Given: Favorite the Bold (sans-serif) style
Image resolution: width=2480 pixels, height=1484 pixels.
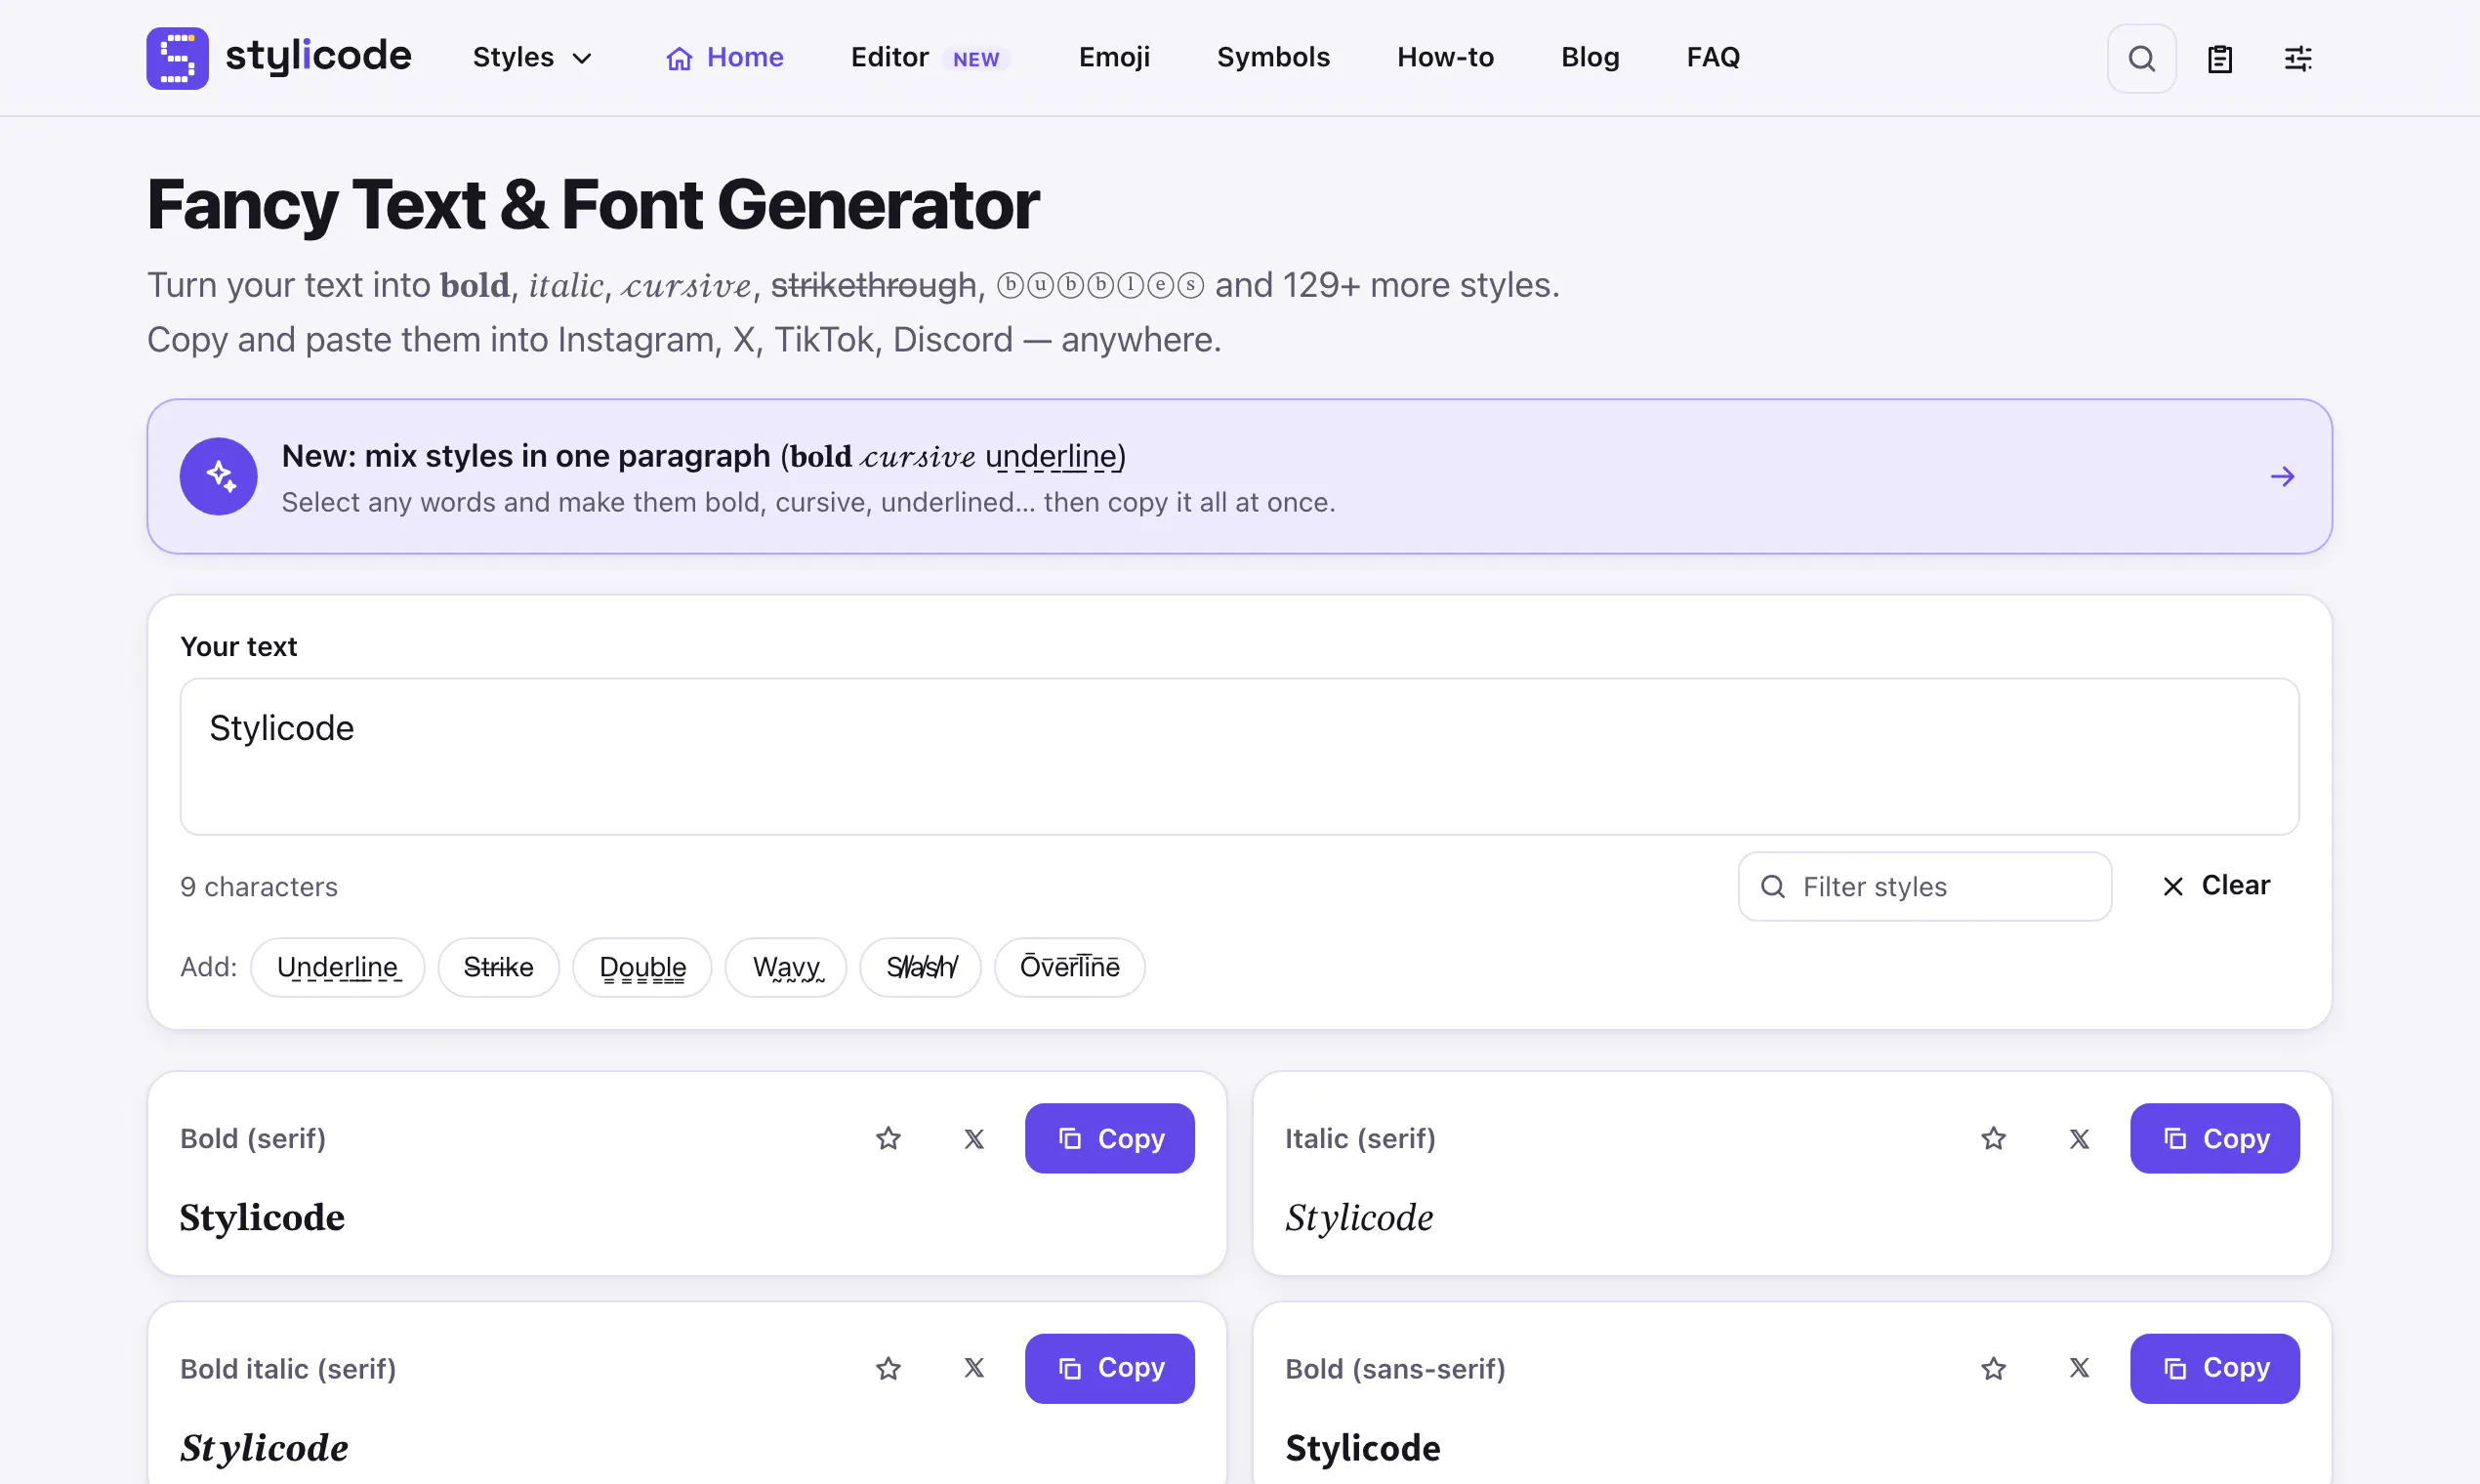Looking at the screenshot, I should click(x=1993, y=1368).
